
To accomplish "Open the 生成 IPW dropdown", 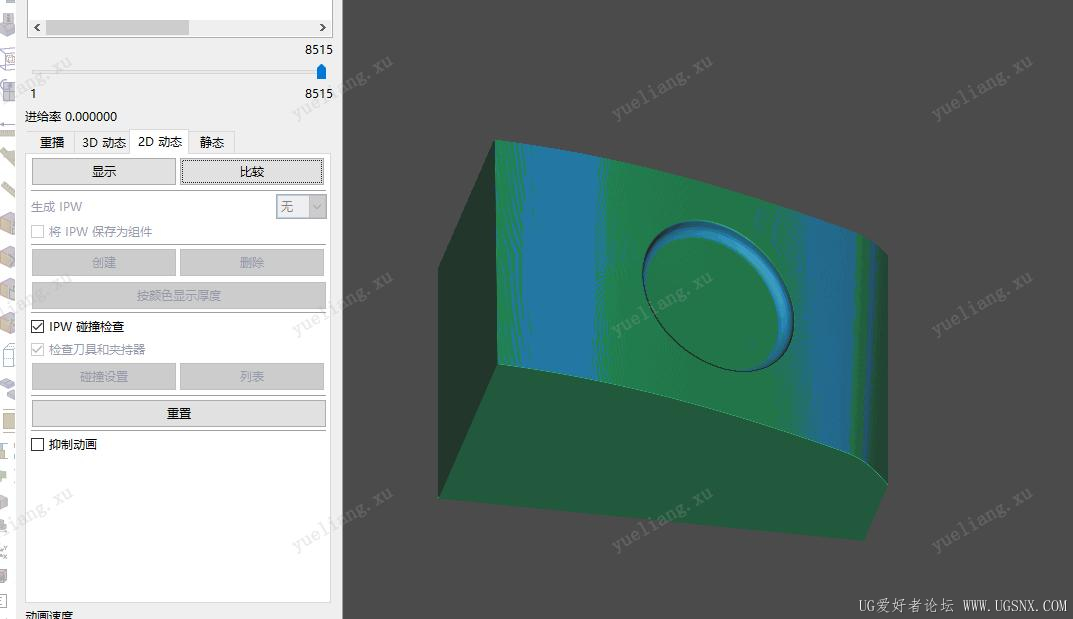I will point(301,207).
